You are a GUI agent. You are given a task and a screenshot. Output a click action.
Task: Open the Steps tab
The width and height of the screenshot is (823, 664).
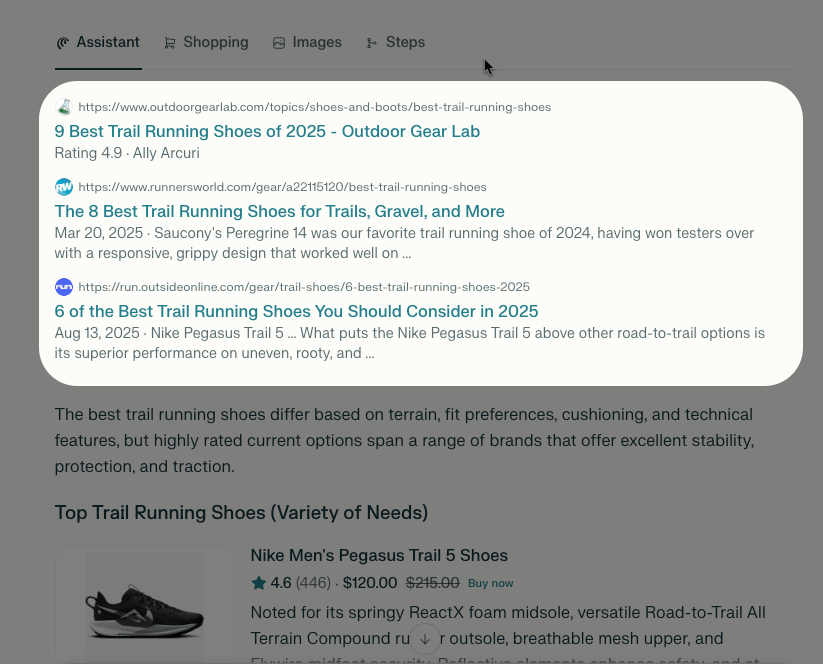405,42
